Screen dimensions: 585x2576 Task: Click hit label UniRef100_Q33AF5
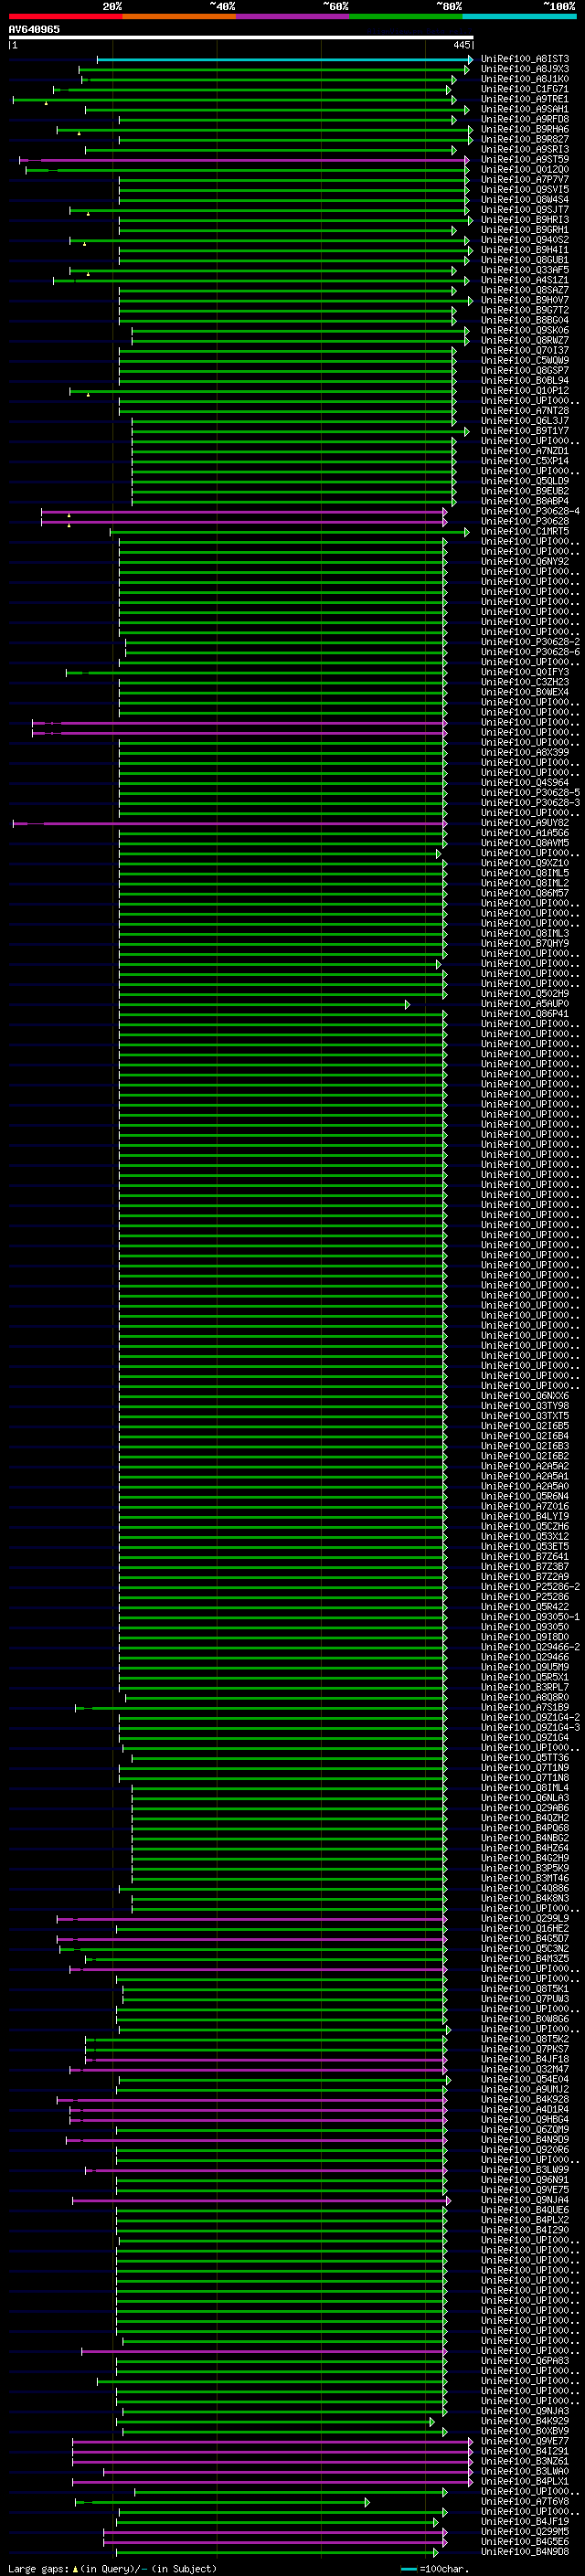point(525,270)
